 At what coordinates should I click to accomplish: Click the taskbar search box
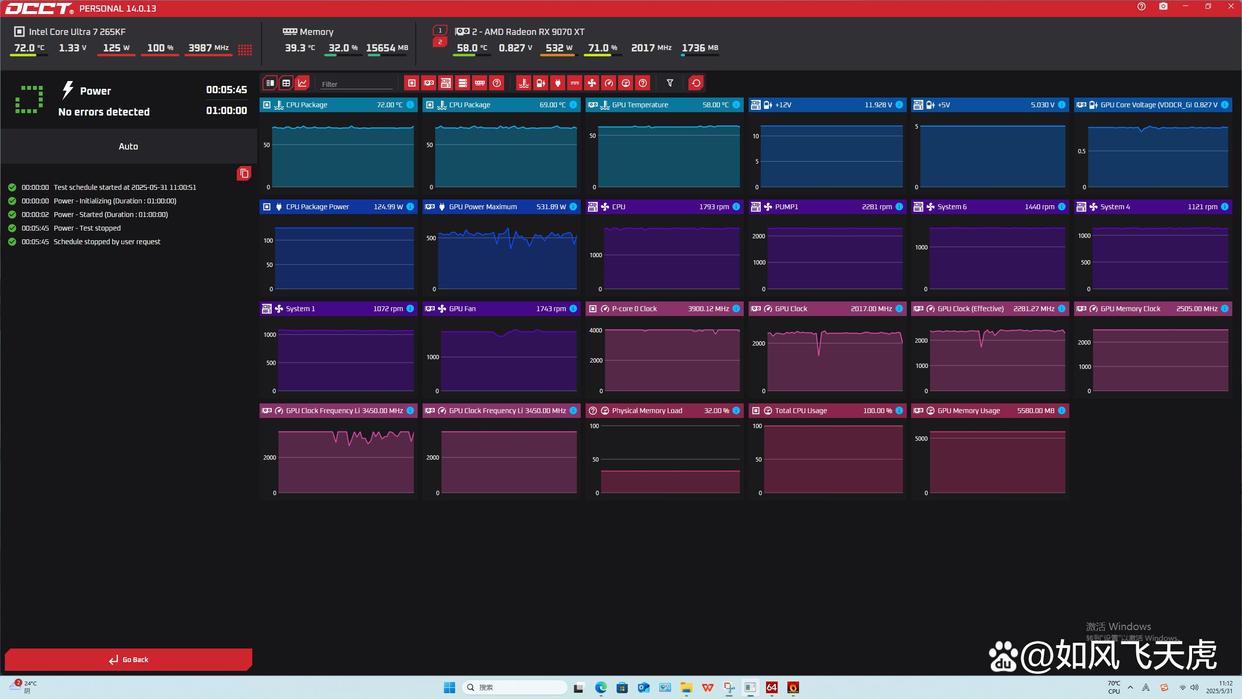(514, 687)
